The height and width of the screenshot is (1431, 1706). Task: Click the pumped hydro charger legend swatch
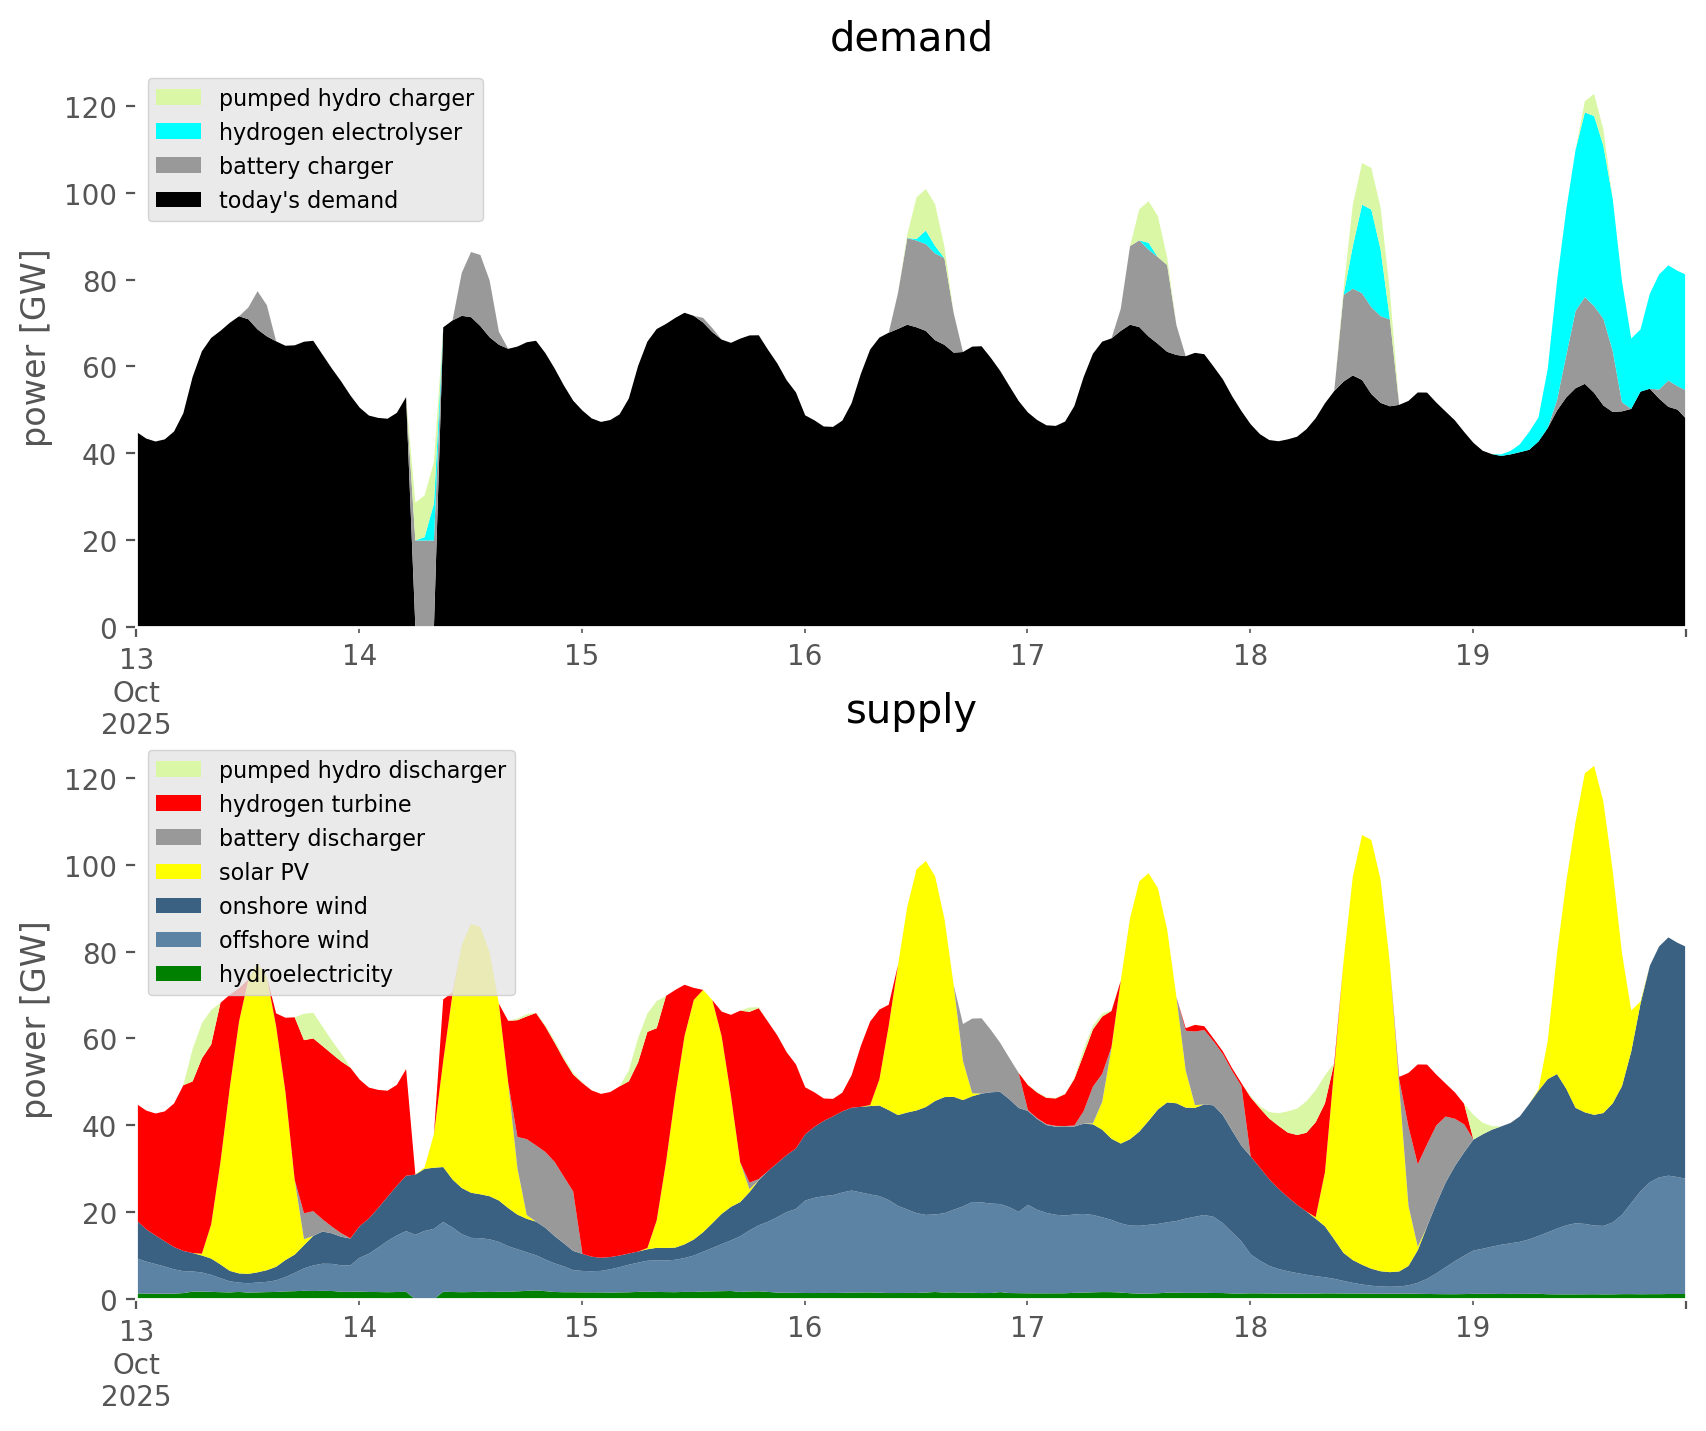click(x=180, y=98)
